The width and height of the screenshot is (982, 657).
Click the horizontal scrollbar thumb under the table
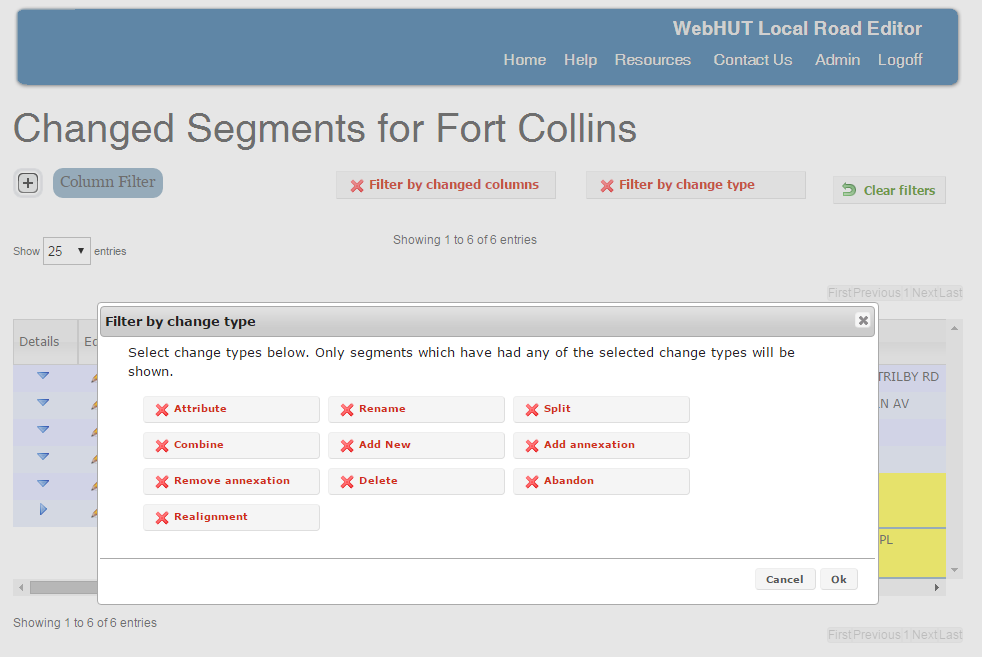[63, 587]
